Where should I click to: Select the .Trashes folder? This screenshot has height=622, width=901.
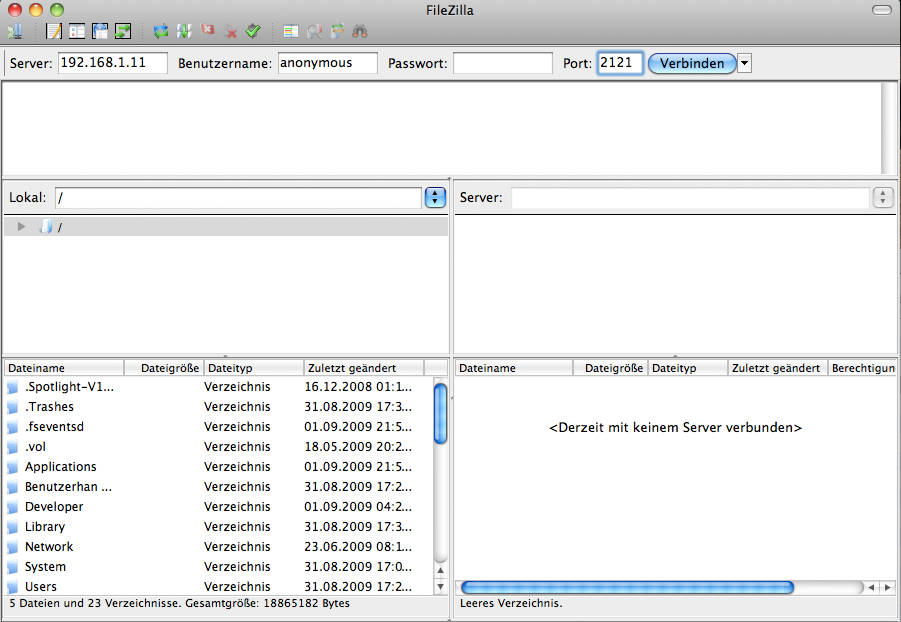pyautogui.click(x=218, y=407)
